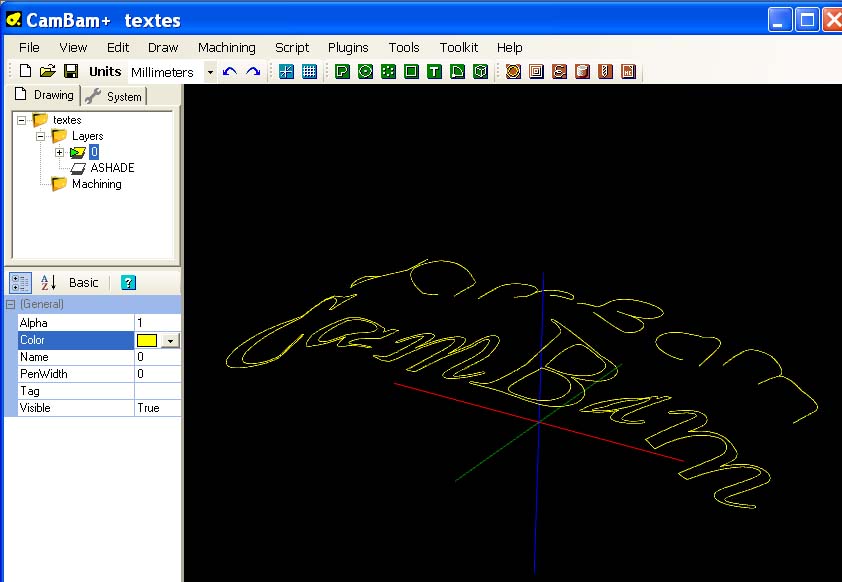Open the Edit menu
842x582 pixels.
point(118,48)
